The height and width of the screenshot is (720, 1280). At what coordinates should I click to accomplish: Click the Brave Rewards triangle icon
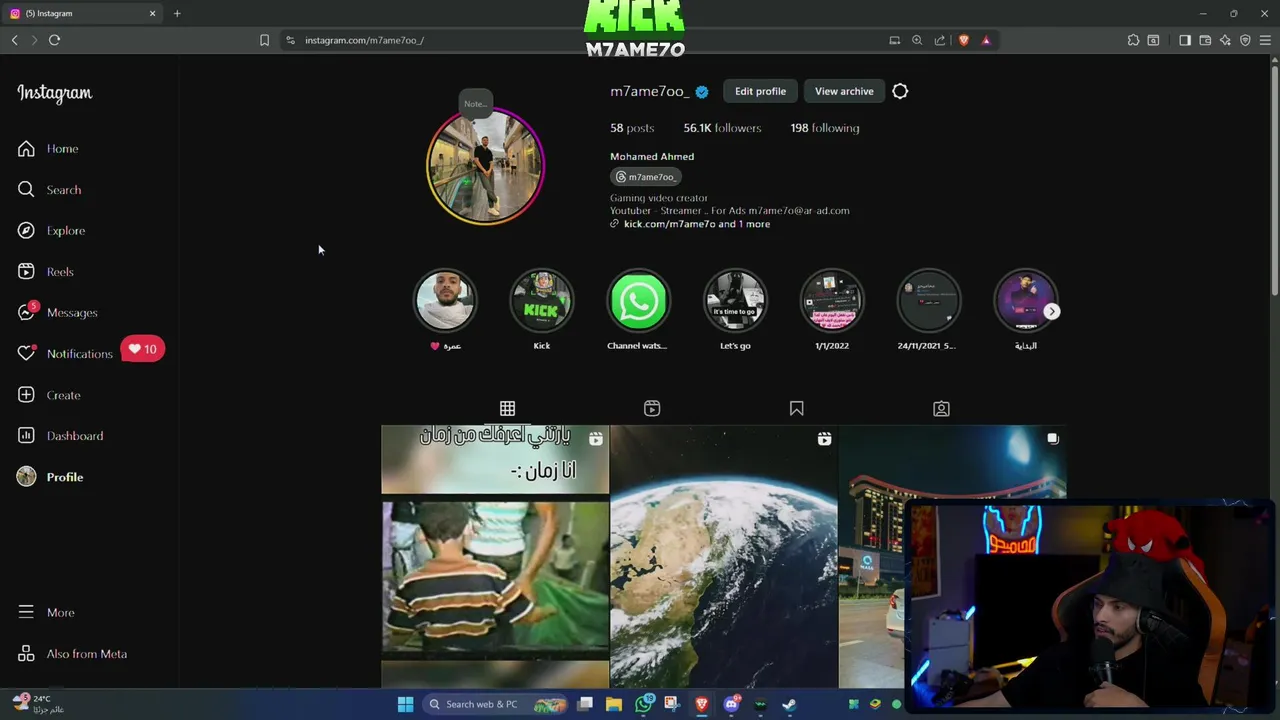coord(986,40)
